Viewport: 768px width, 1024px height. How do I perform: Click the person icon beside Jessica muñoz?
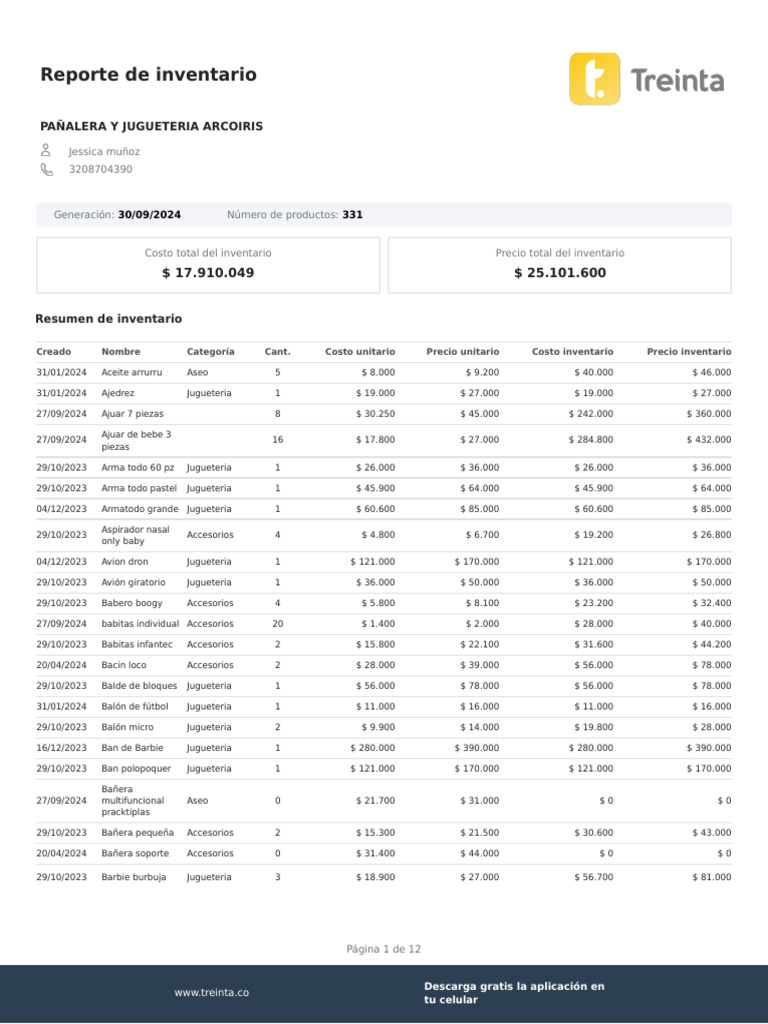(x=46, y=151)
